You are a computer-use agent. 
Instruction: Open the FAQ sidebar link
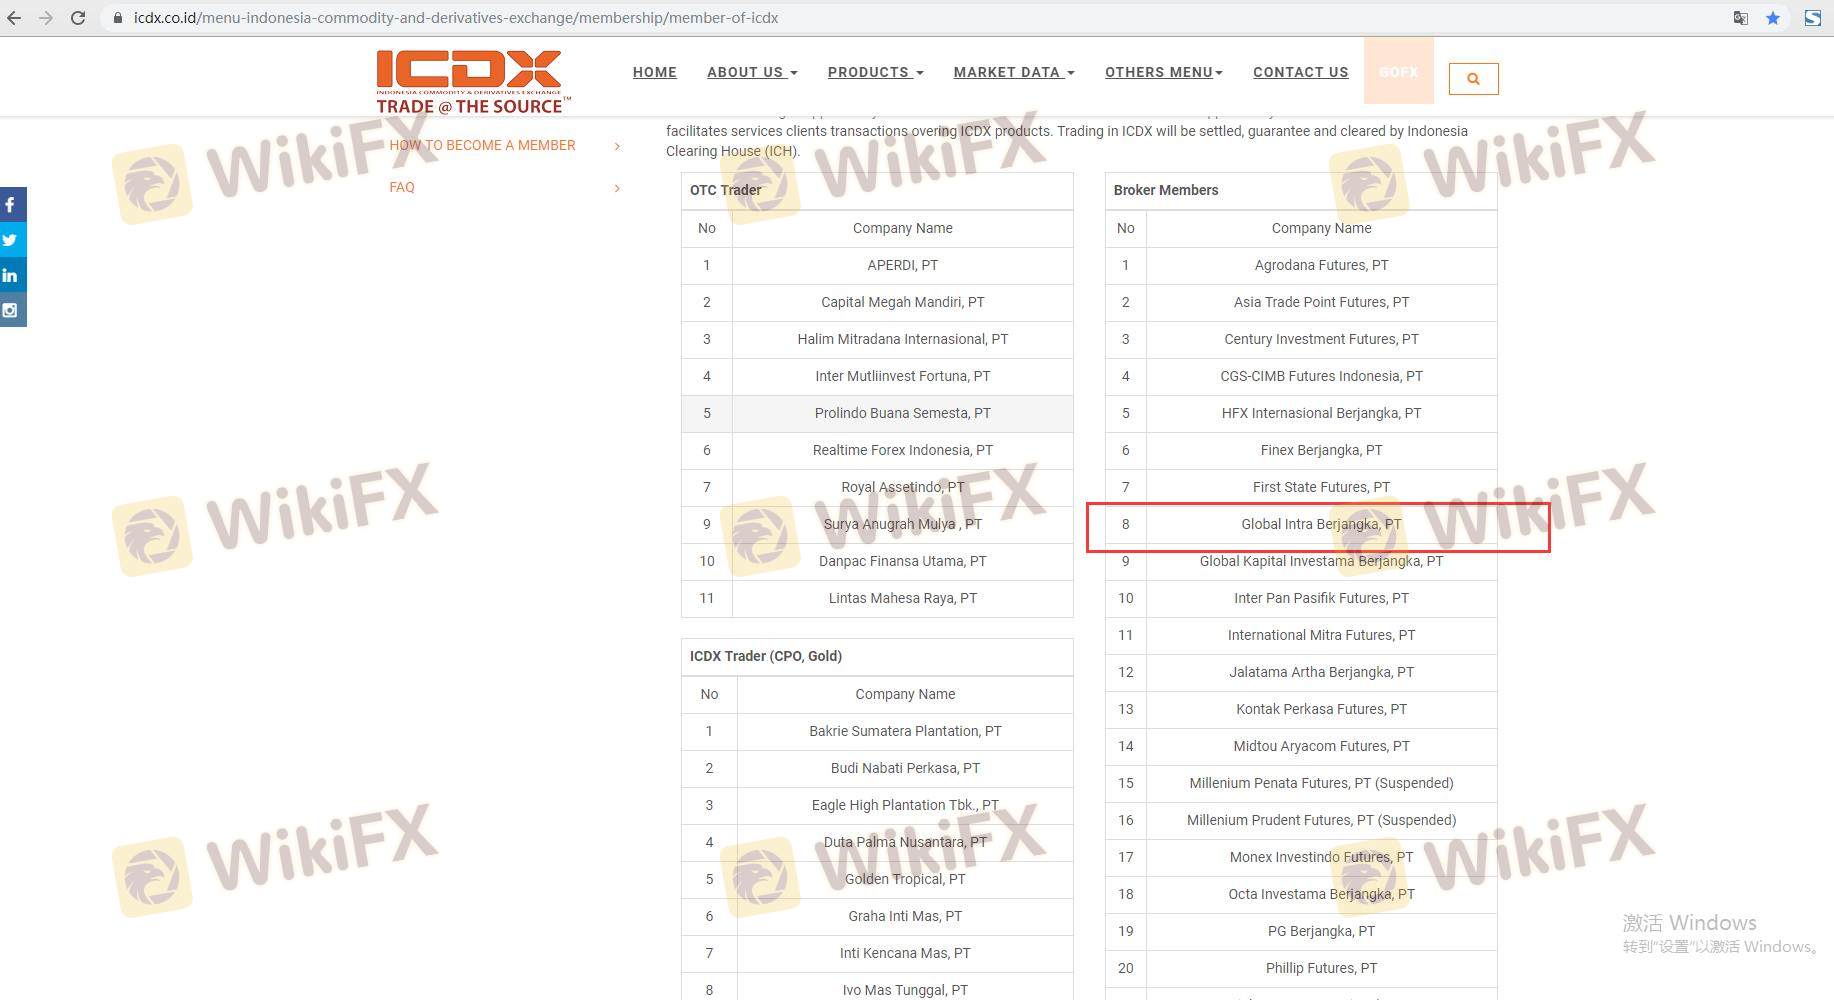coord(402,187)
